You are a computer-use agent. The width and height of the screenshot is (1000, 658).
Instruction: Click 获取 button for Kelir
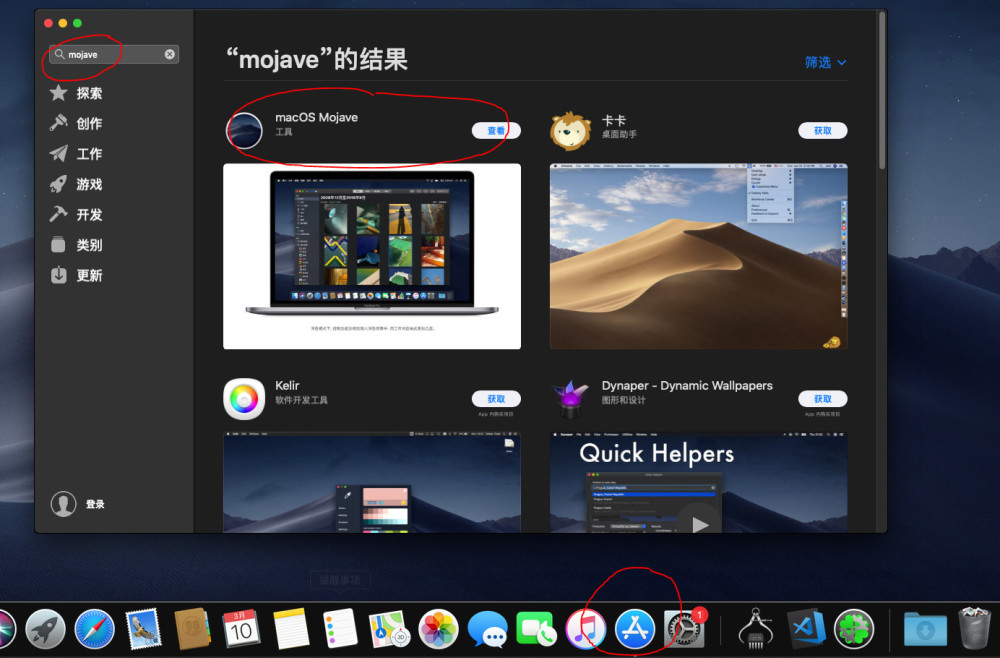[496, 398]
